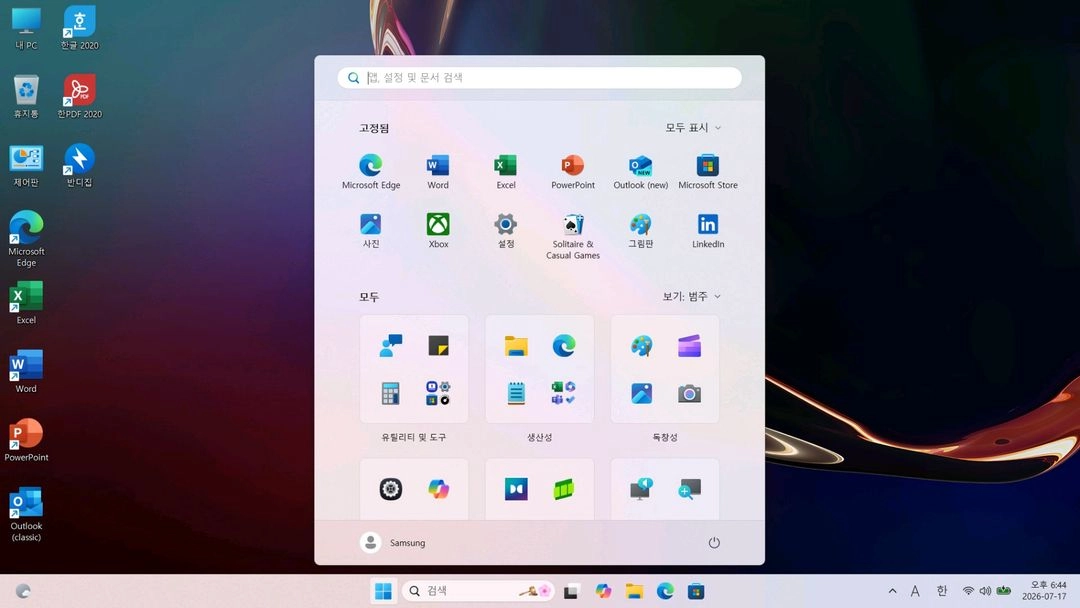Open volume speaker tray icon

(986, 591)
